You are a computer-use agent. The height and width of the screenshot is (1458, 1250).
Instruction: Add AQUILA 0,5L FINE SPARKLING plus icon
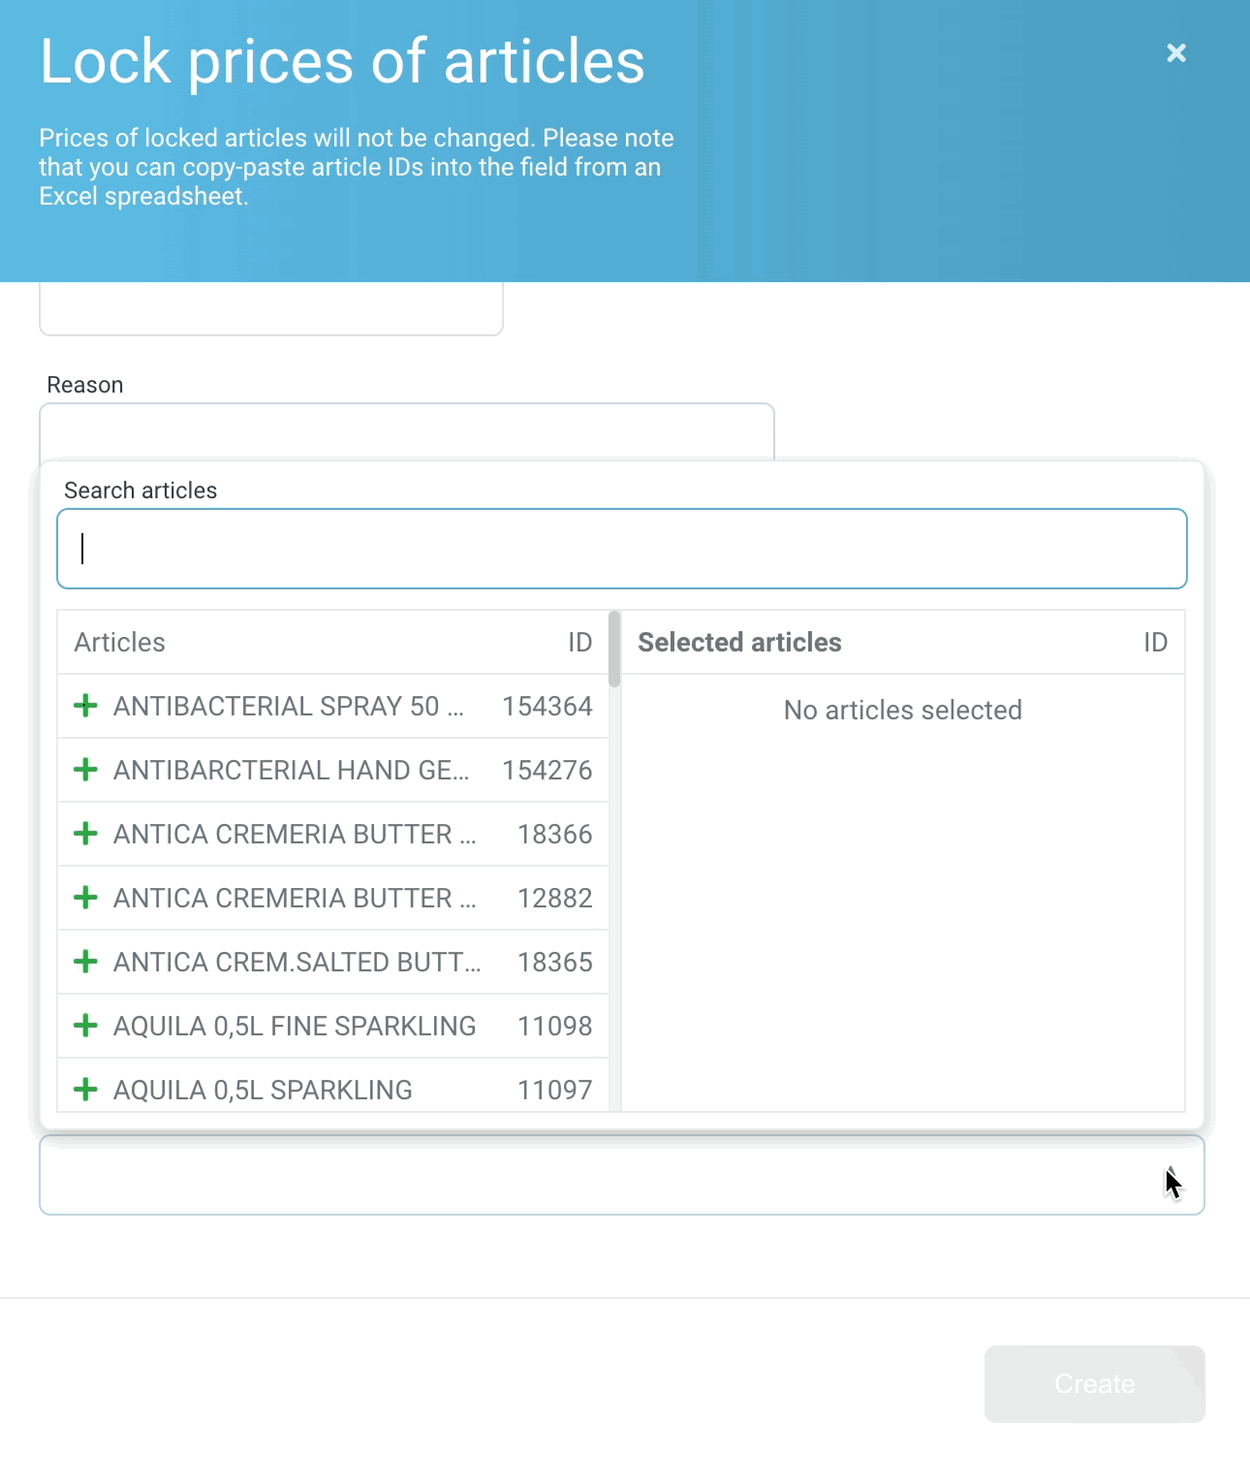[x=86, y=1026]
